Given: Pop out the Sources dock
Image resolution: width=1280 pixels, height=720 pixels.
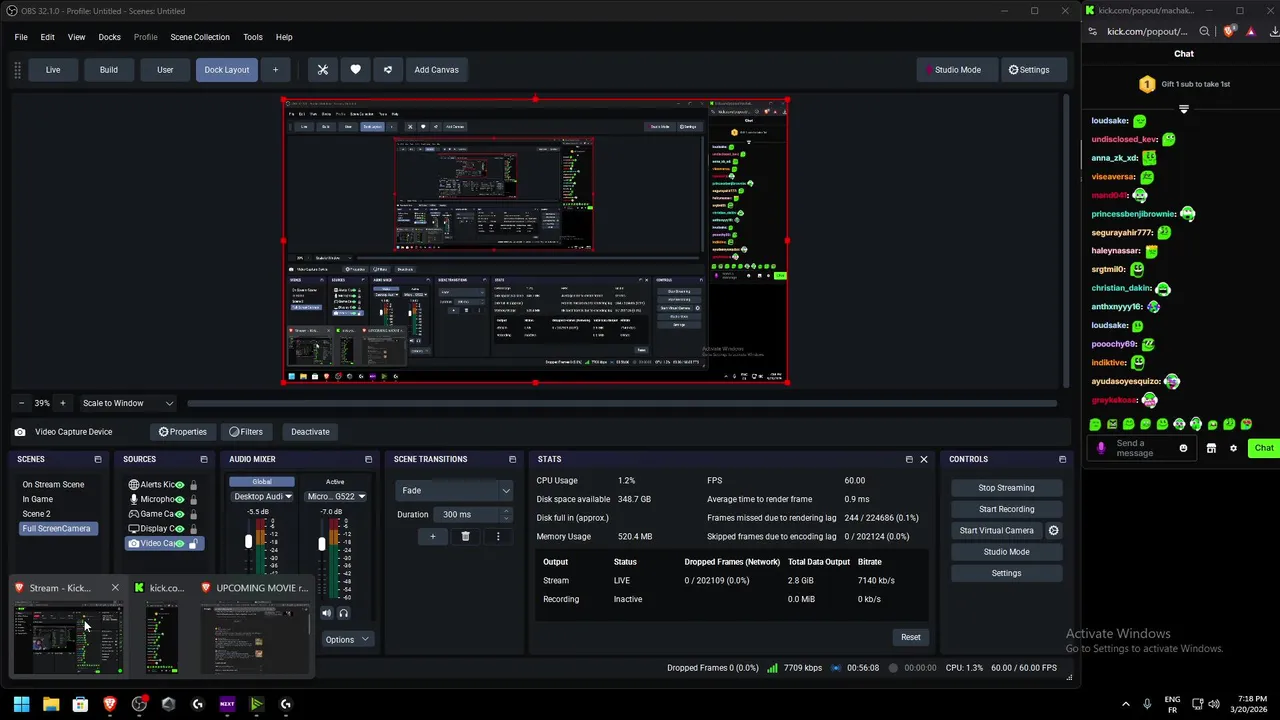Looking at the screenshot, I should pos(204,460).
